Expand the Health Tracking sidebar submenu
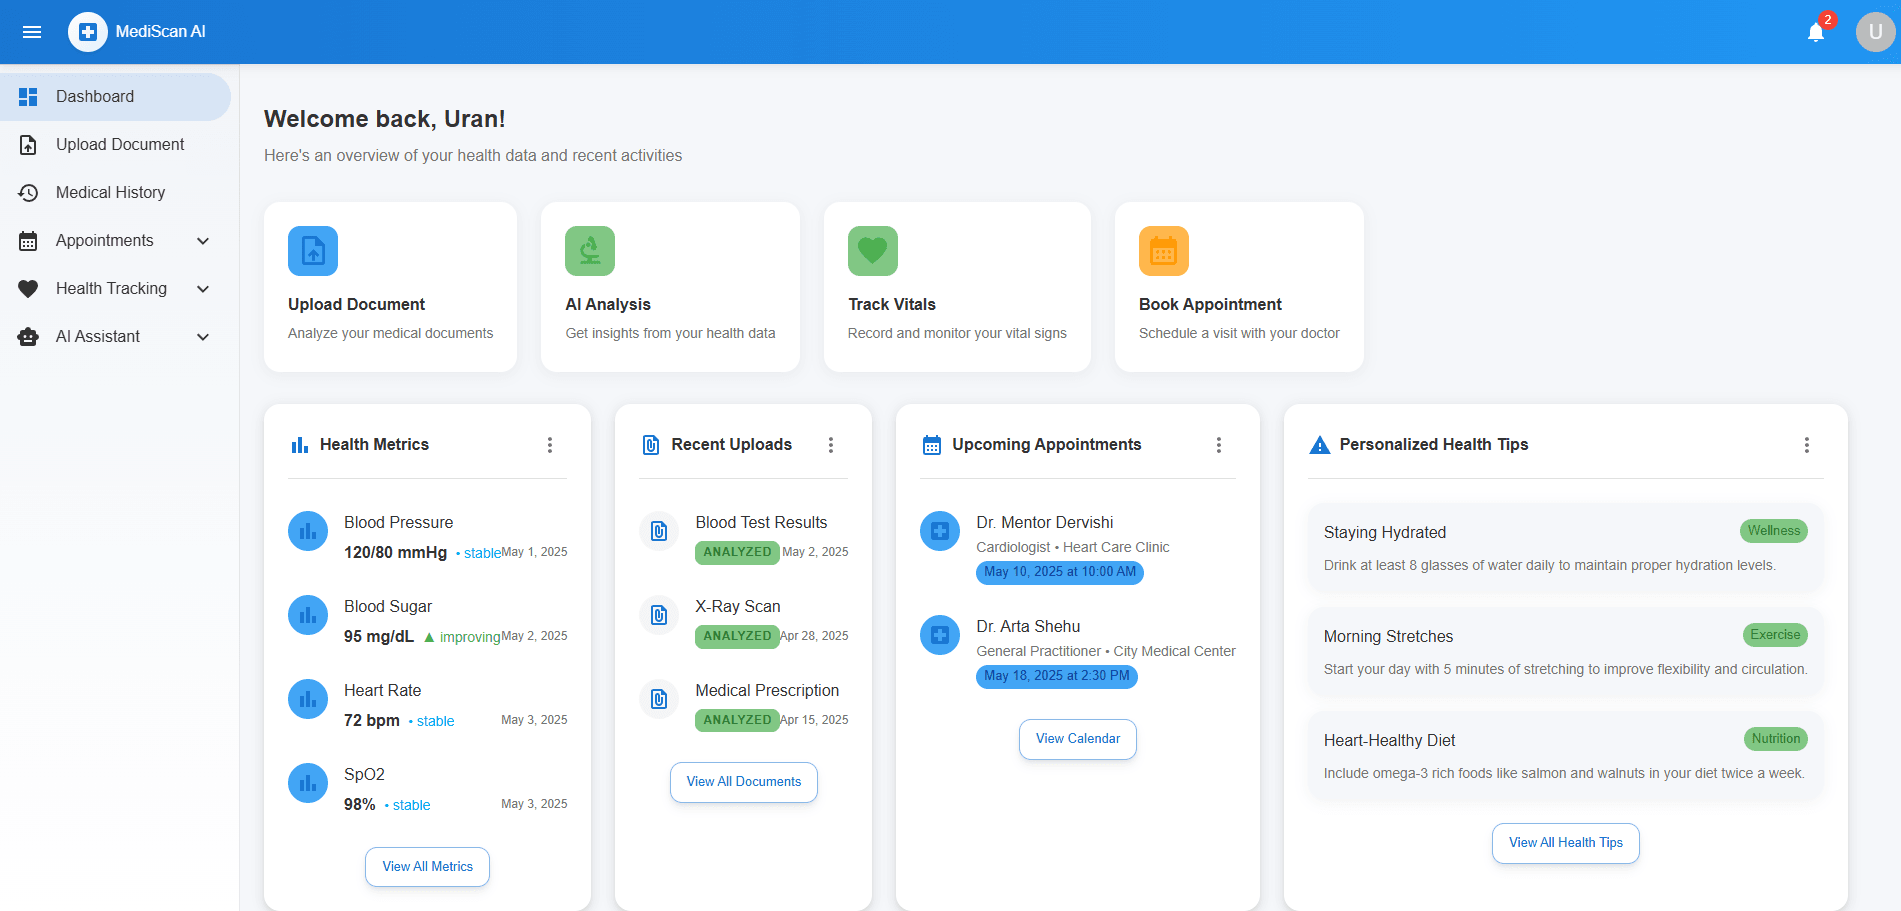1901x911 pixels. point(203,289)
